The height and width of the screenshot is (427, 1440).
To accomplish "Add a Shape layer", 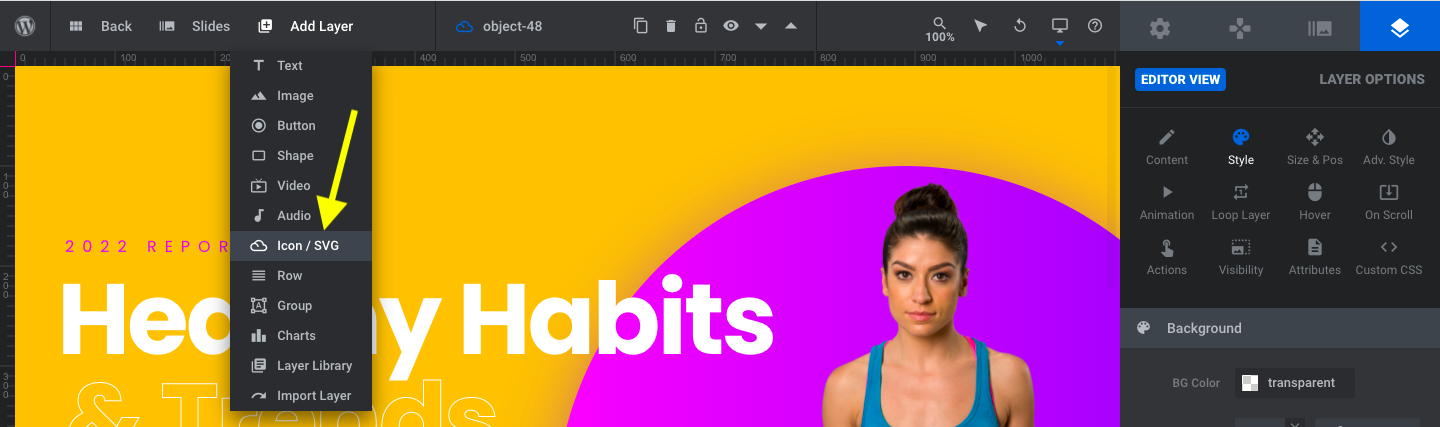I will (300, 155).
